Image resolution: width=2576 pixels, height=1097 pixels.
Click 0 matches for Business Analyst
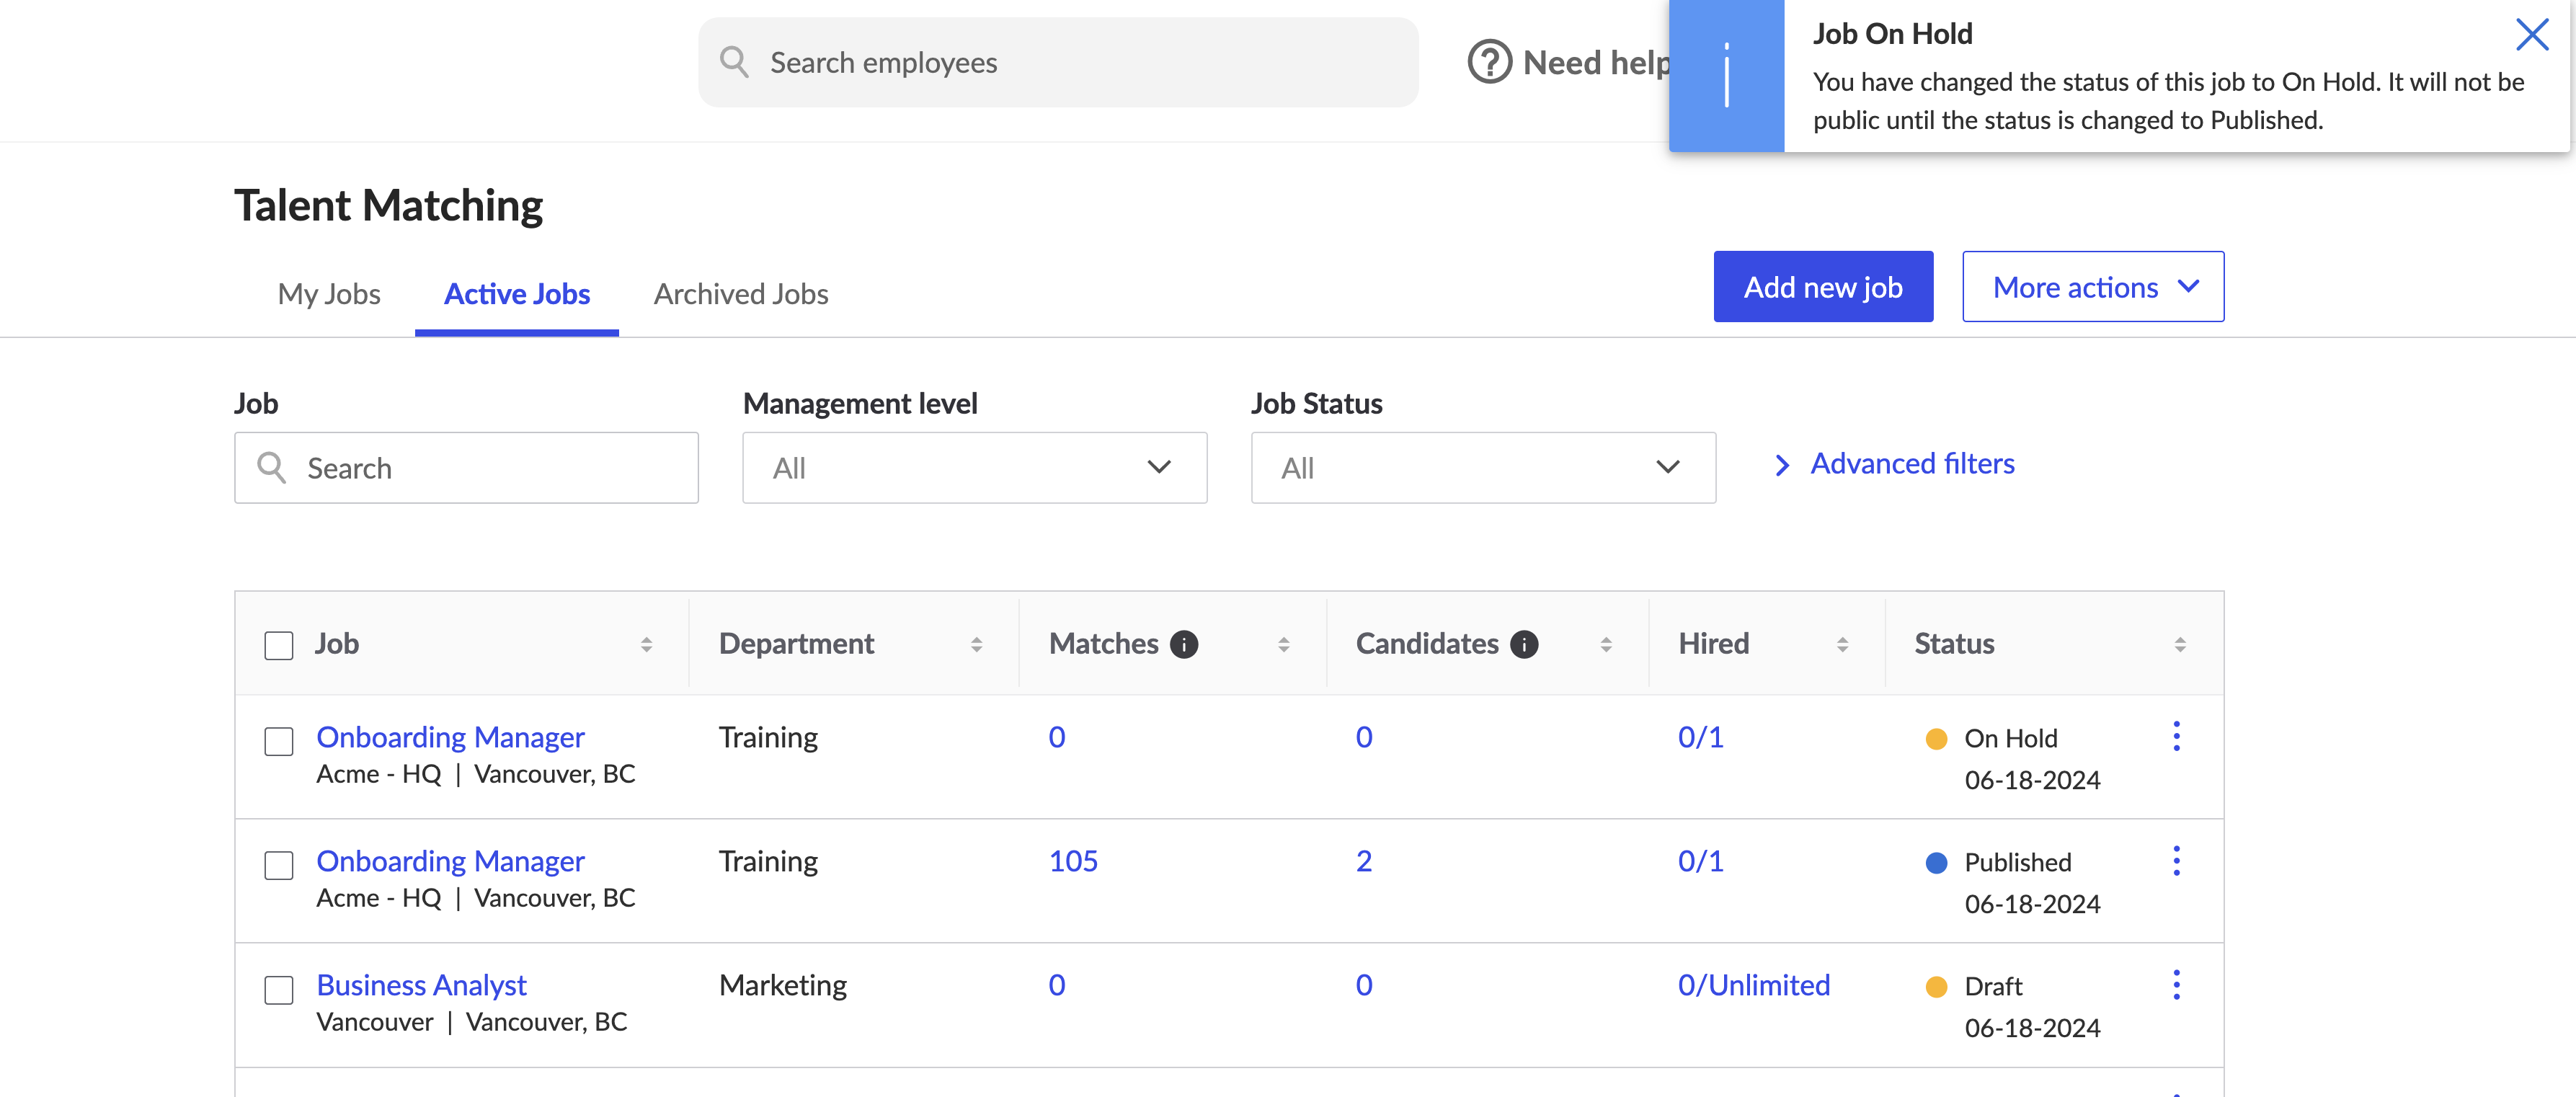[1057, 985]
